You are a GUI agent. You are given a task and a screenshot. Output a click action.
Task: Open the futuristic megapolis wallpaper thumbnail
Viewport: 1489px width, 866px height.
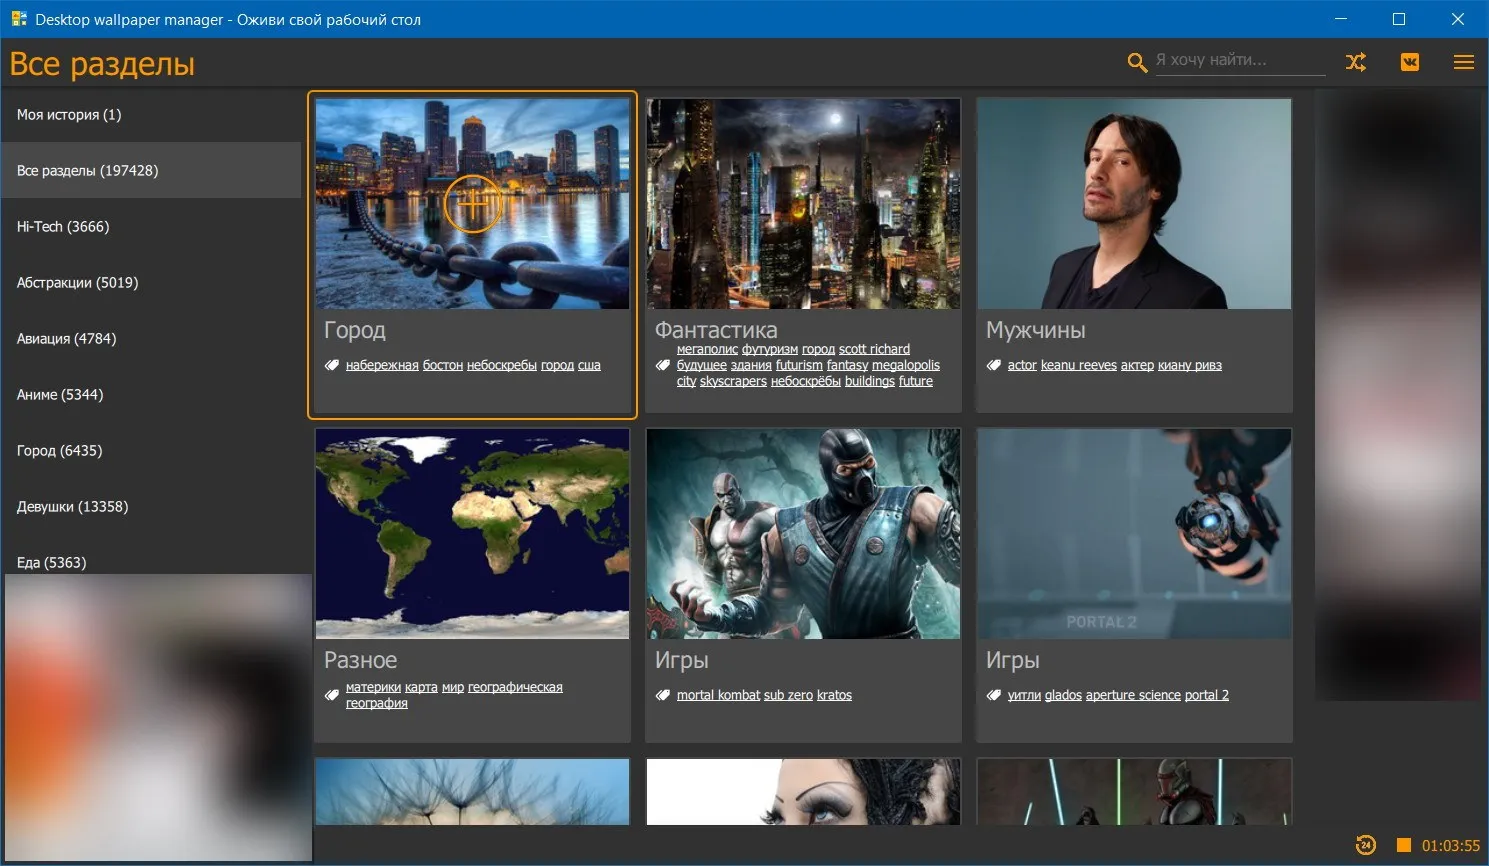coord(803,203)
